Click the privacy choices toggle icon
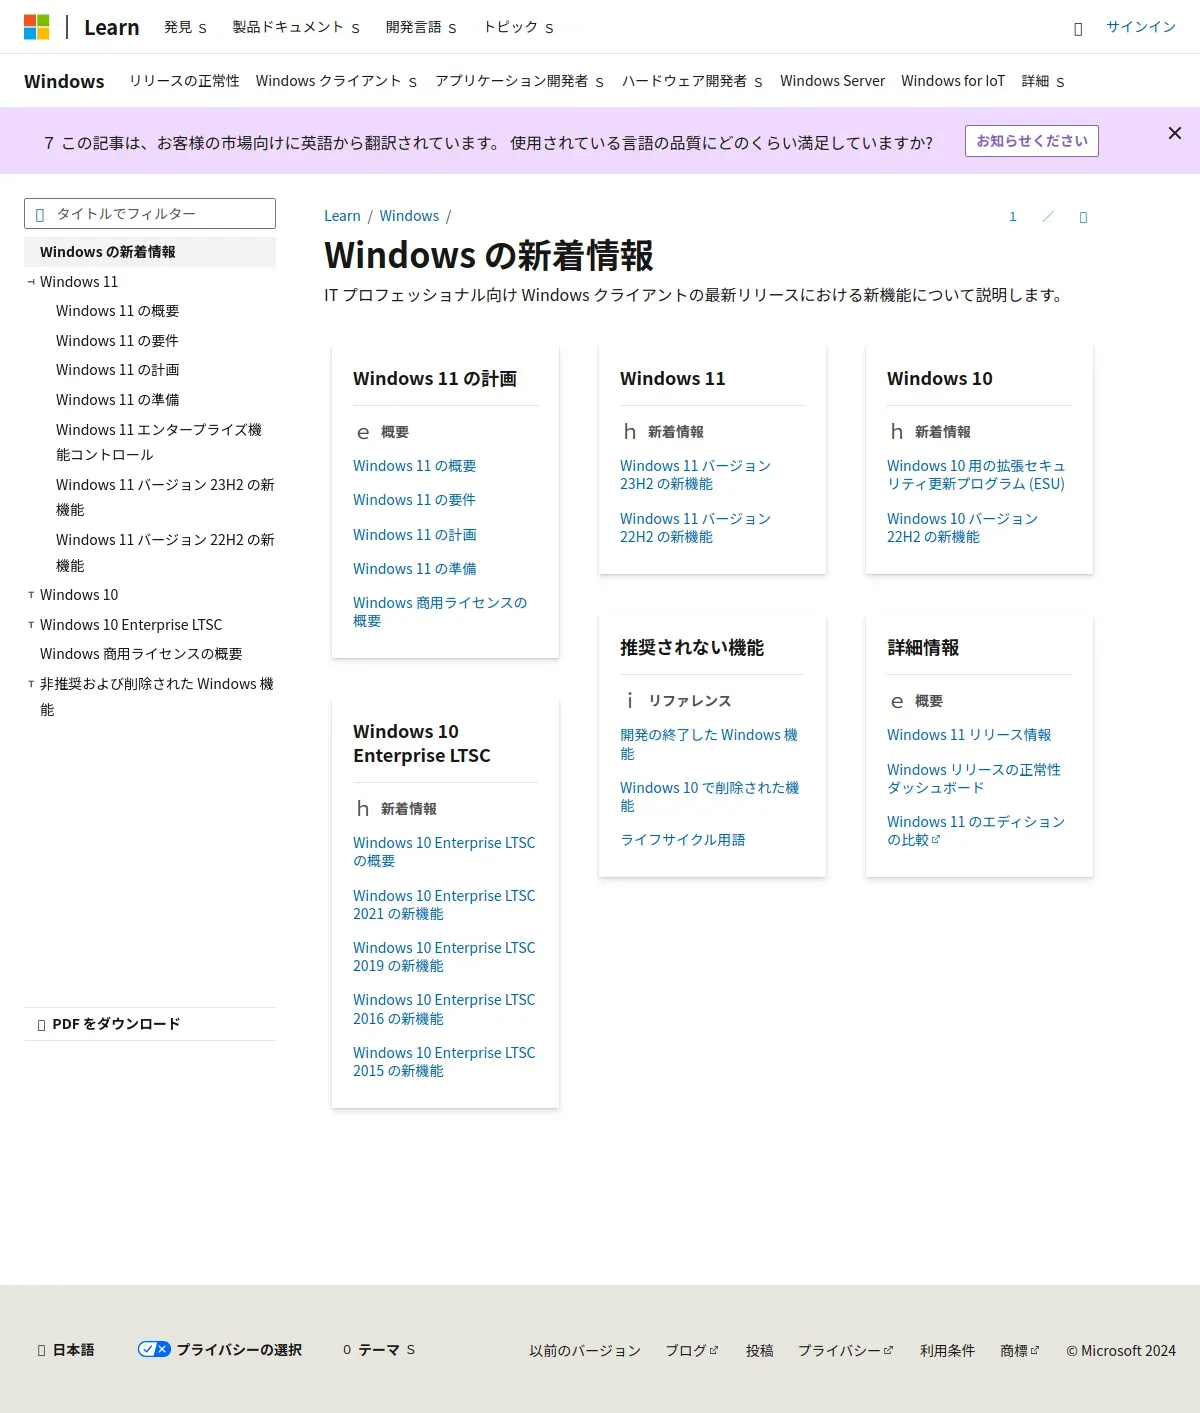Image resolution: width=1200 pixels, height=1413 pixels. tap(154, 1349)
